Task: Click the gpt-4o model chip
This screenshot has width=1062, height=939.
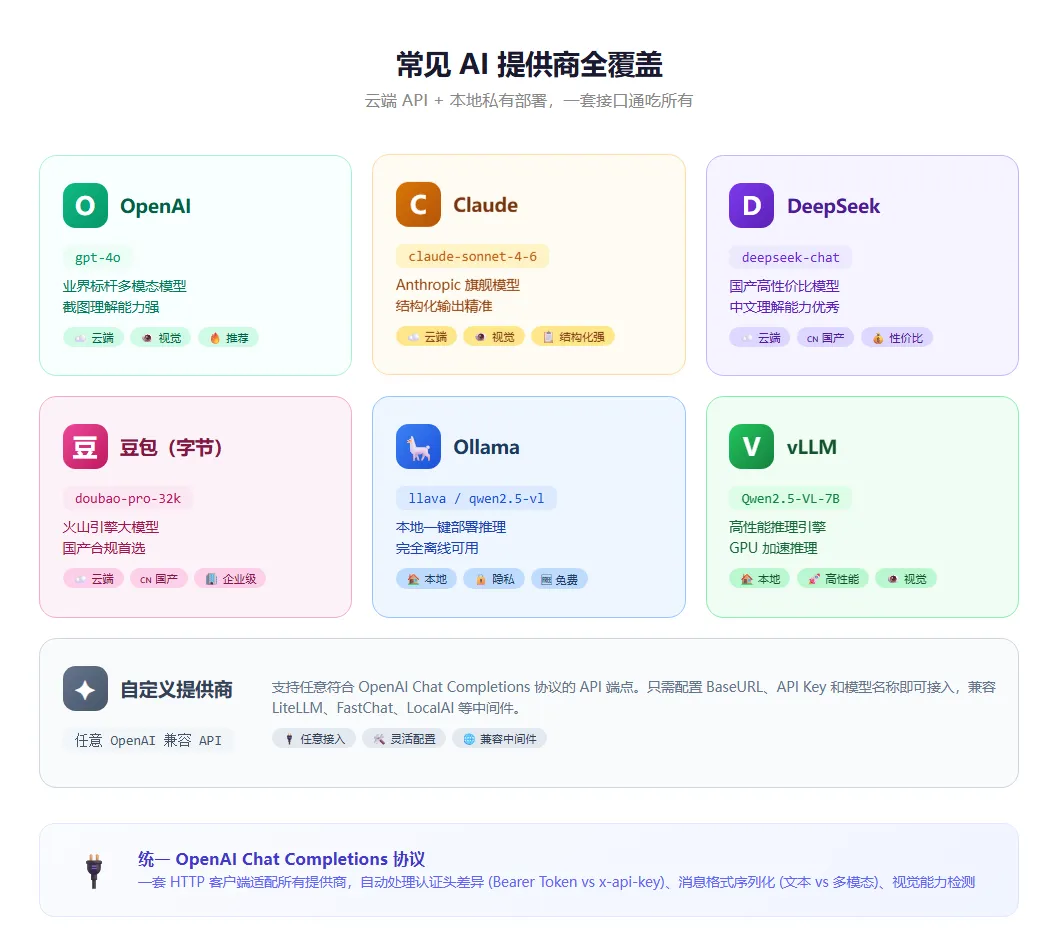Action: pos(98,257)
